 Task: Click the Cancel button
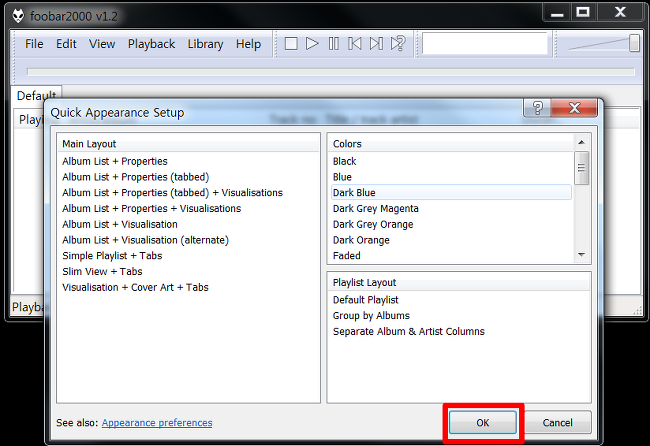[x=558, y=422]
